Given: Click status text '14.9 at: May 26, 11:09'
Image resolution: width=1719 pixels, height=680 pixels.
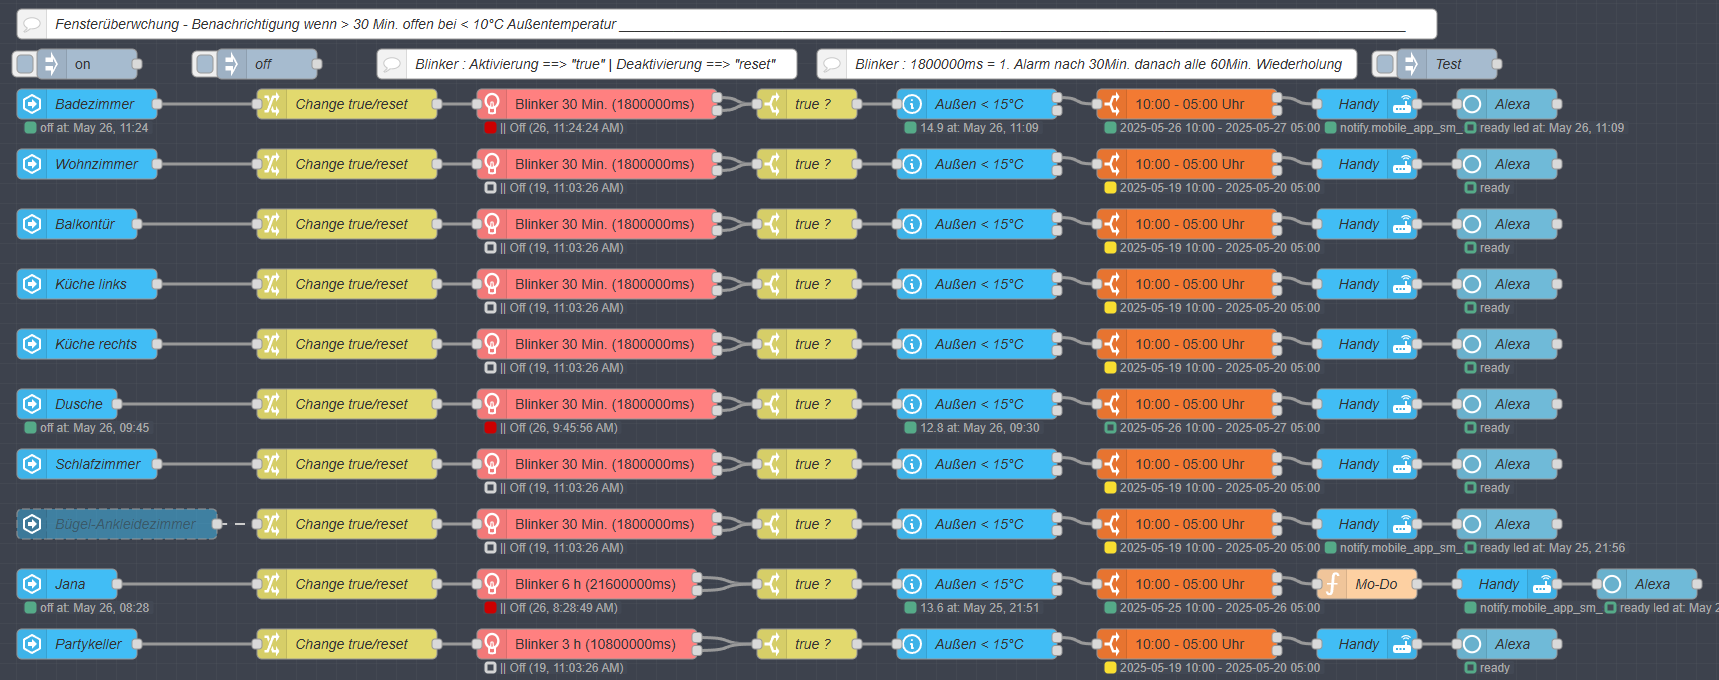Looking at the screenshot, I should tap(979, 128).
